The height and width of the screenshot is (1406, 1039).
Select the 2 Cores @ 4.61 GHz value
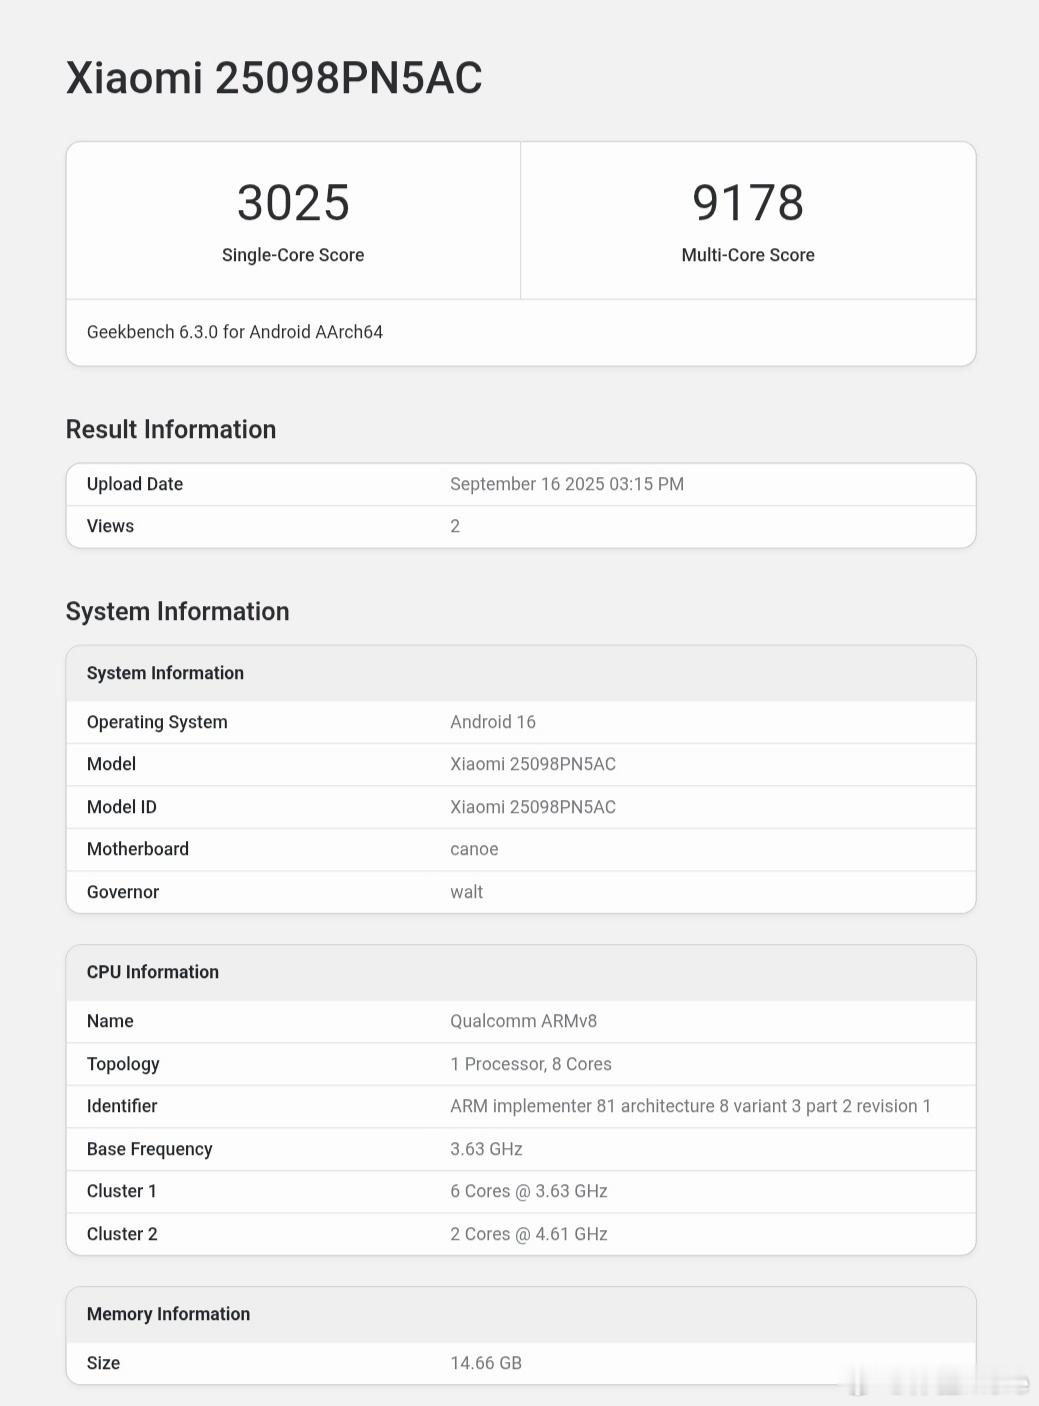coord(529,1234)
